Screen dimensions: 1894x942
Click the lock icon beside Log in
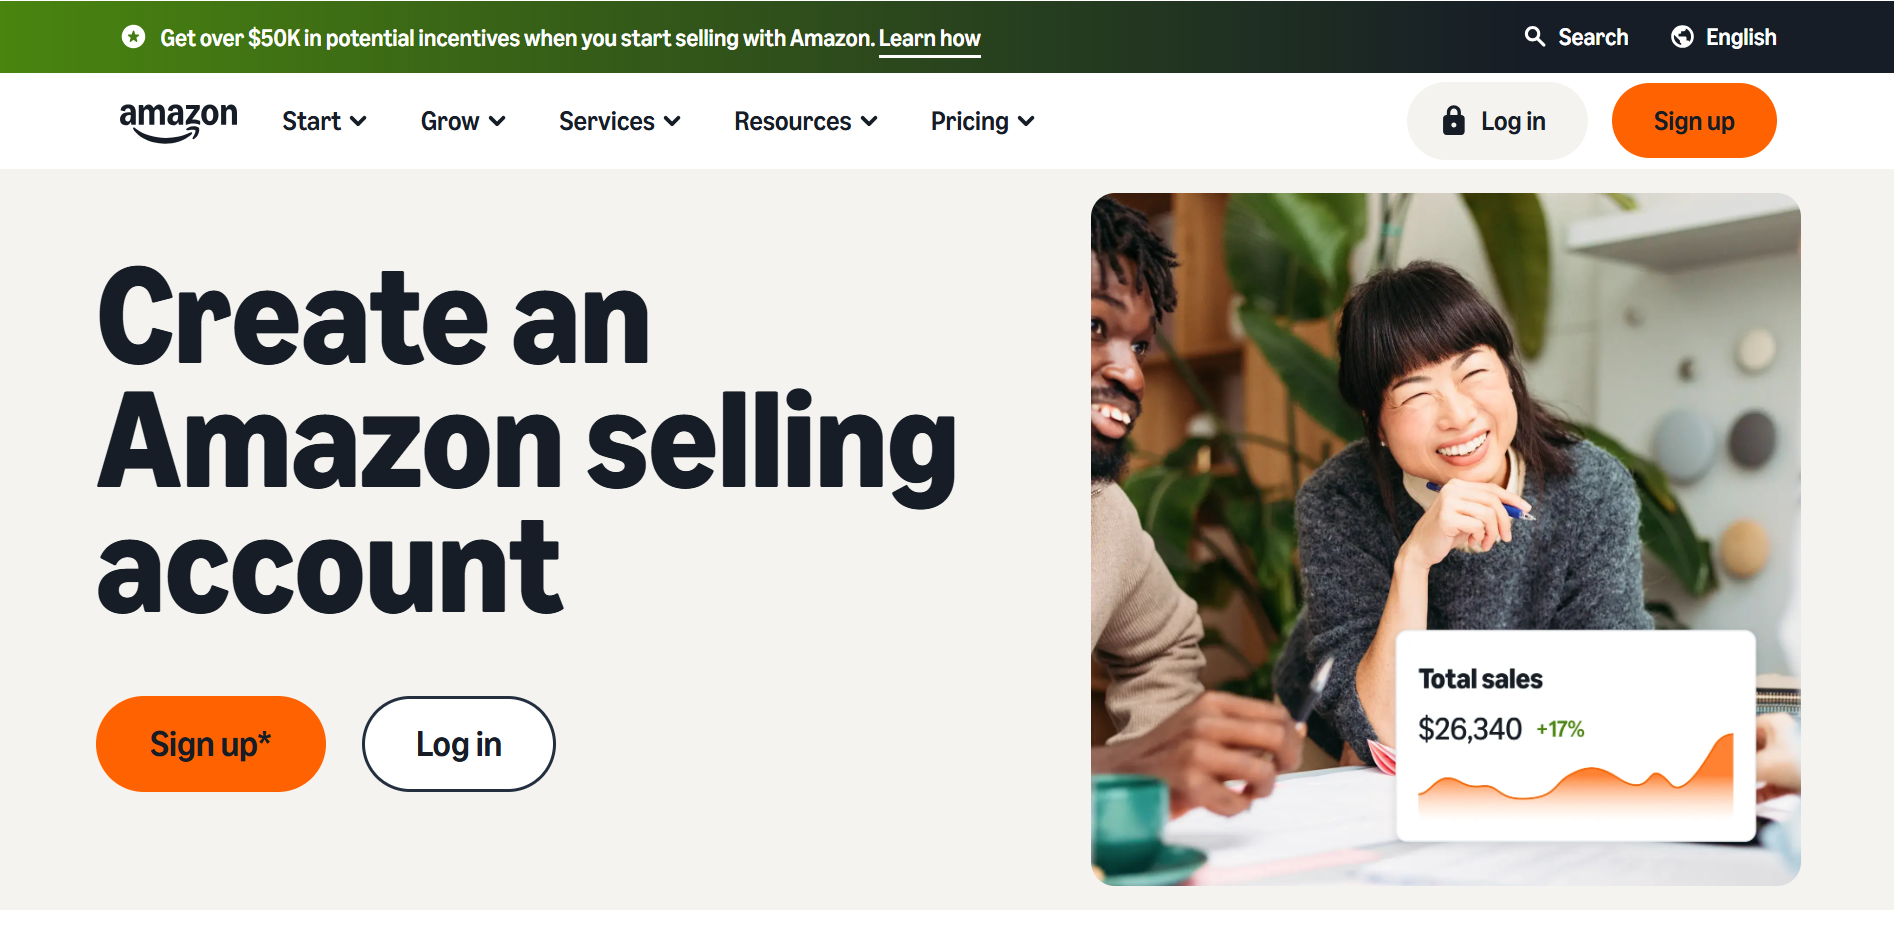coord(1453,121)
